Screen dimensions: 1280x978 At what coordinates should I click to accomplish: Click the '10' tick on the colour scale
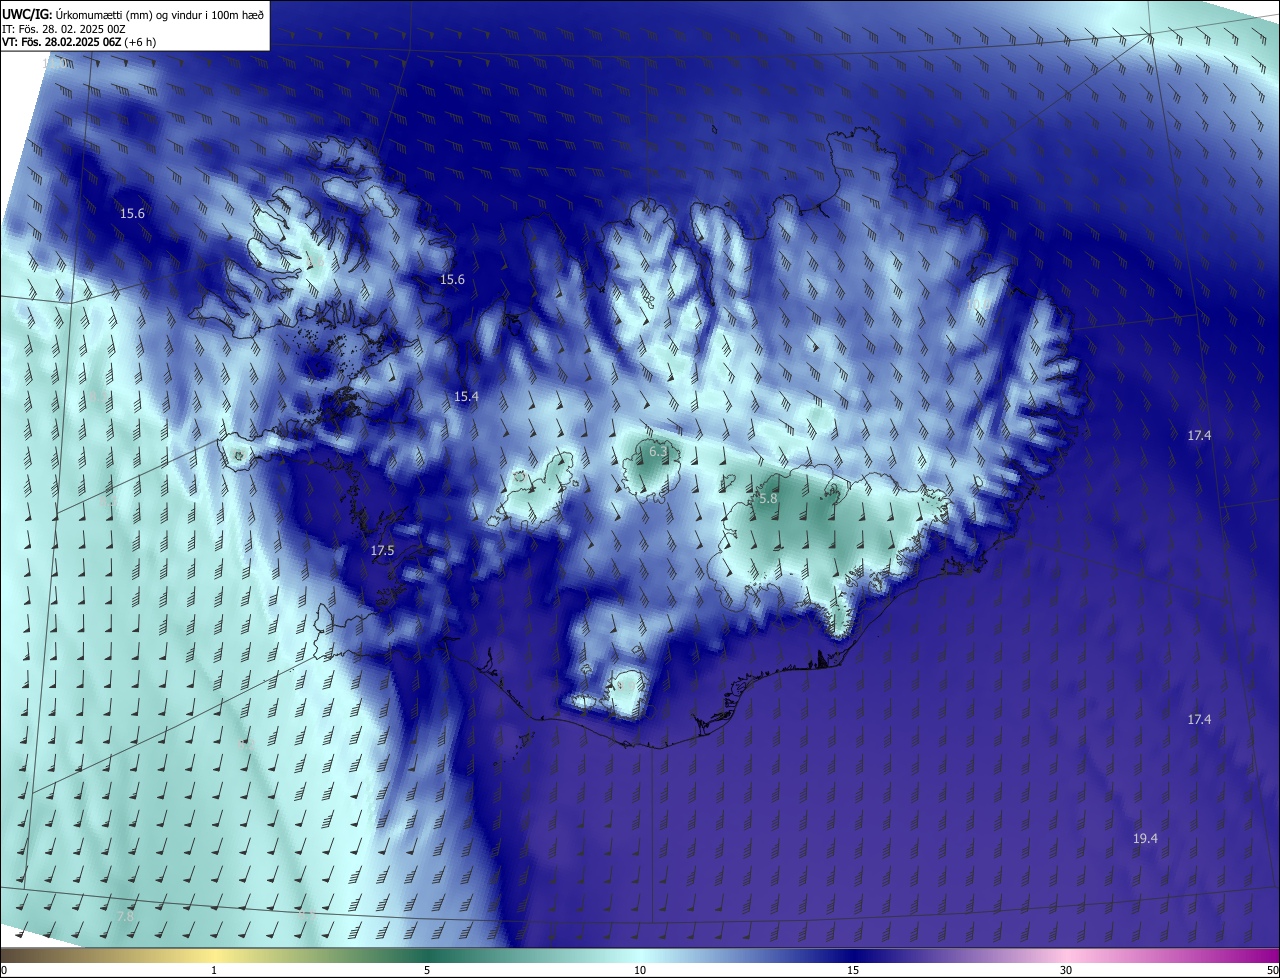640,971
